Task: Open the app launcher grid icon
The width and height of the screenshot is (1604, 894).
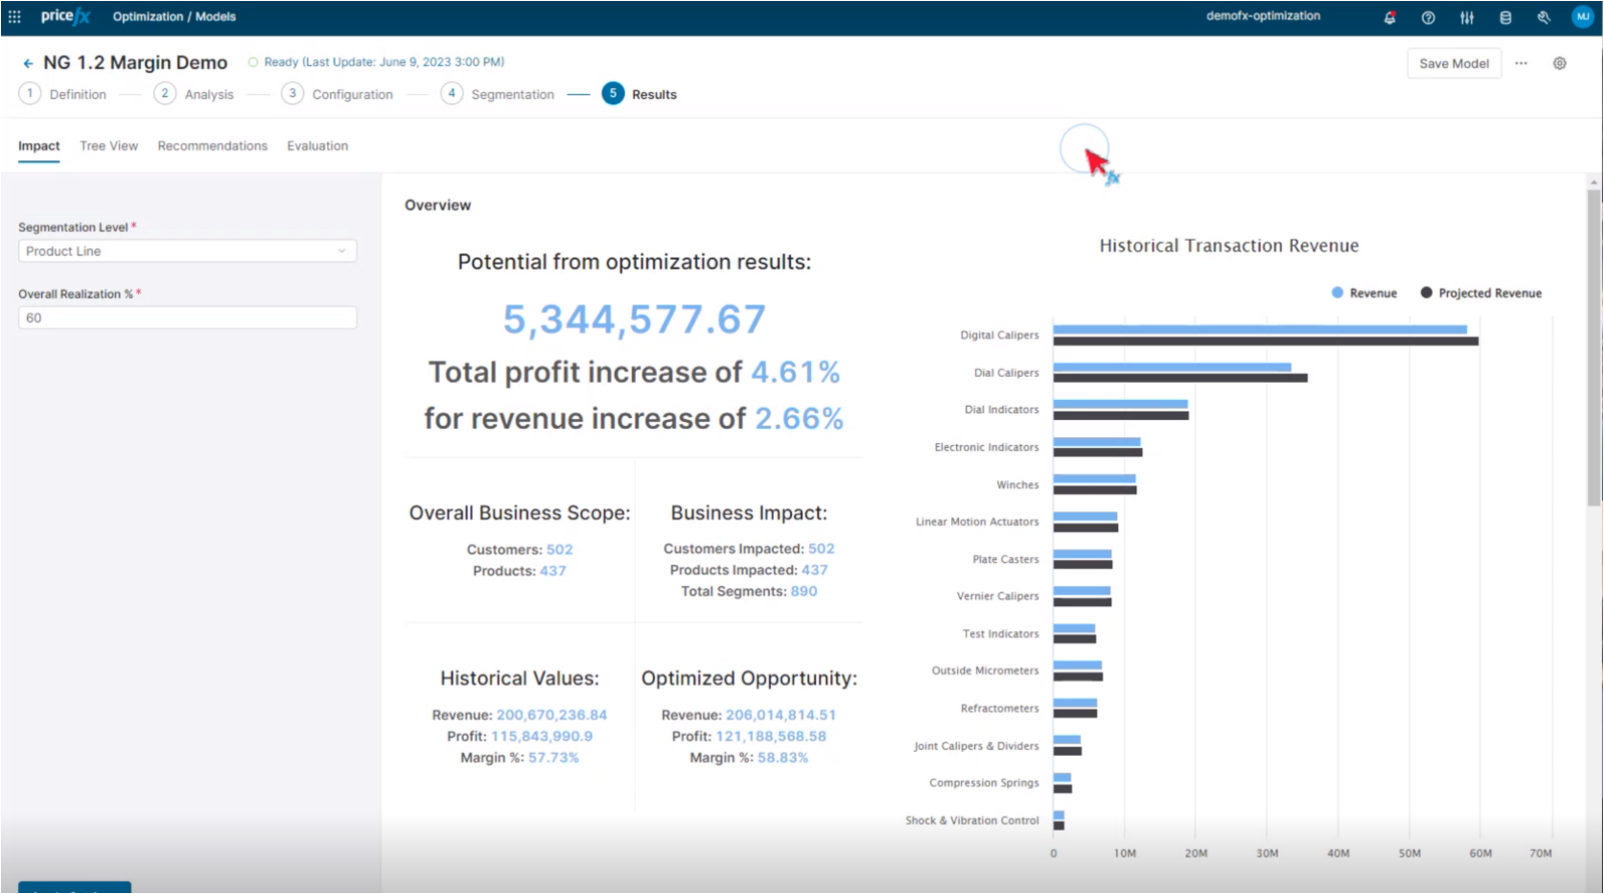Action: pos(15,17)
